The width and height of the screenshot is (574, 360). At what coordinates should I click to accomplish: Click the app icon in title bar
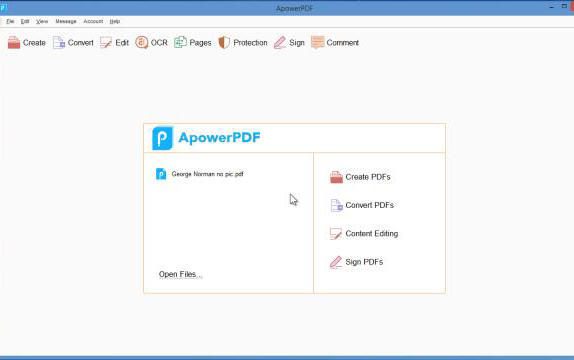coord(4,7)
